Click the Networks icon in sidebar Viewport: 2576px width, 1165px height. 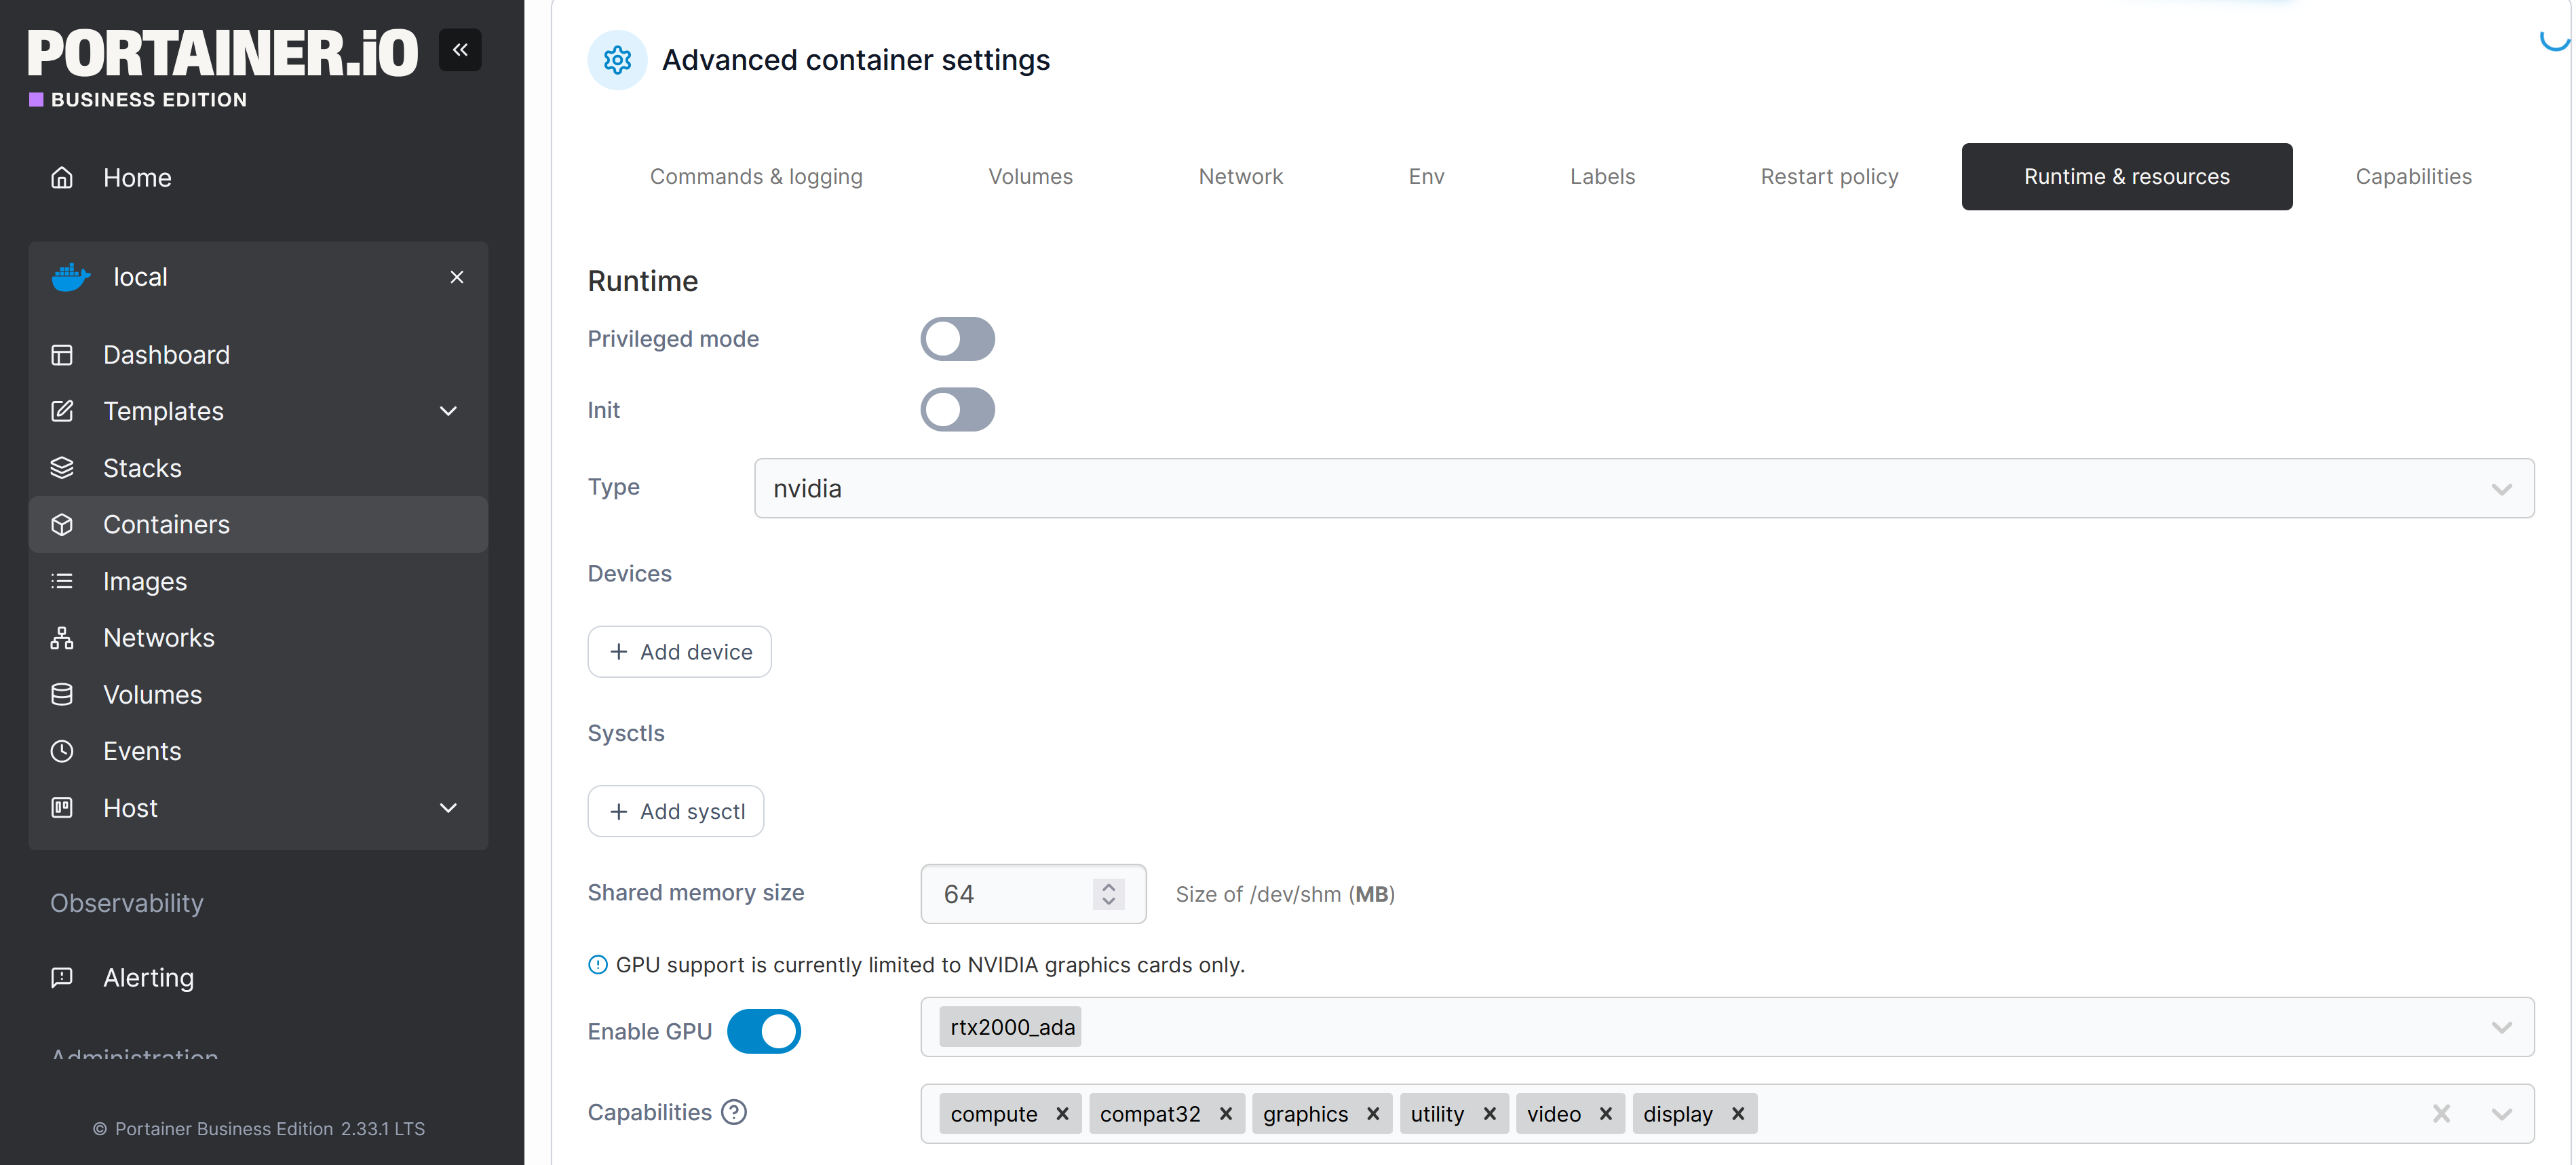(62, 638)
